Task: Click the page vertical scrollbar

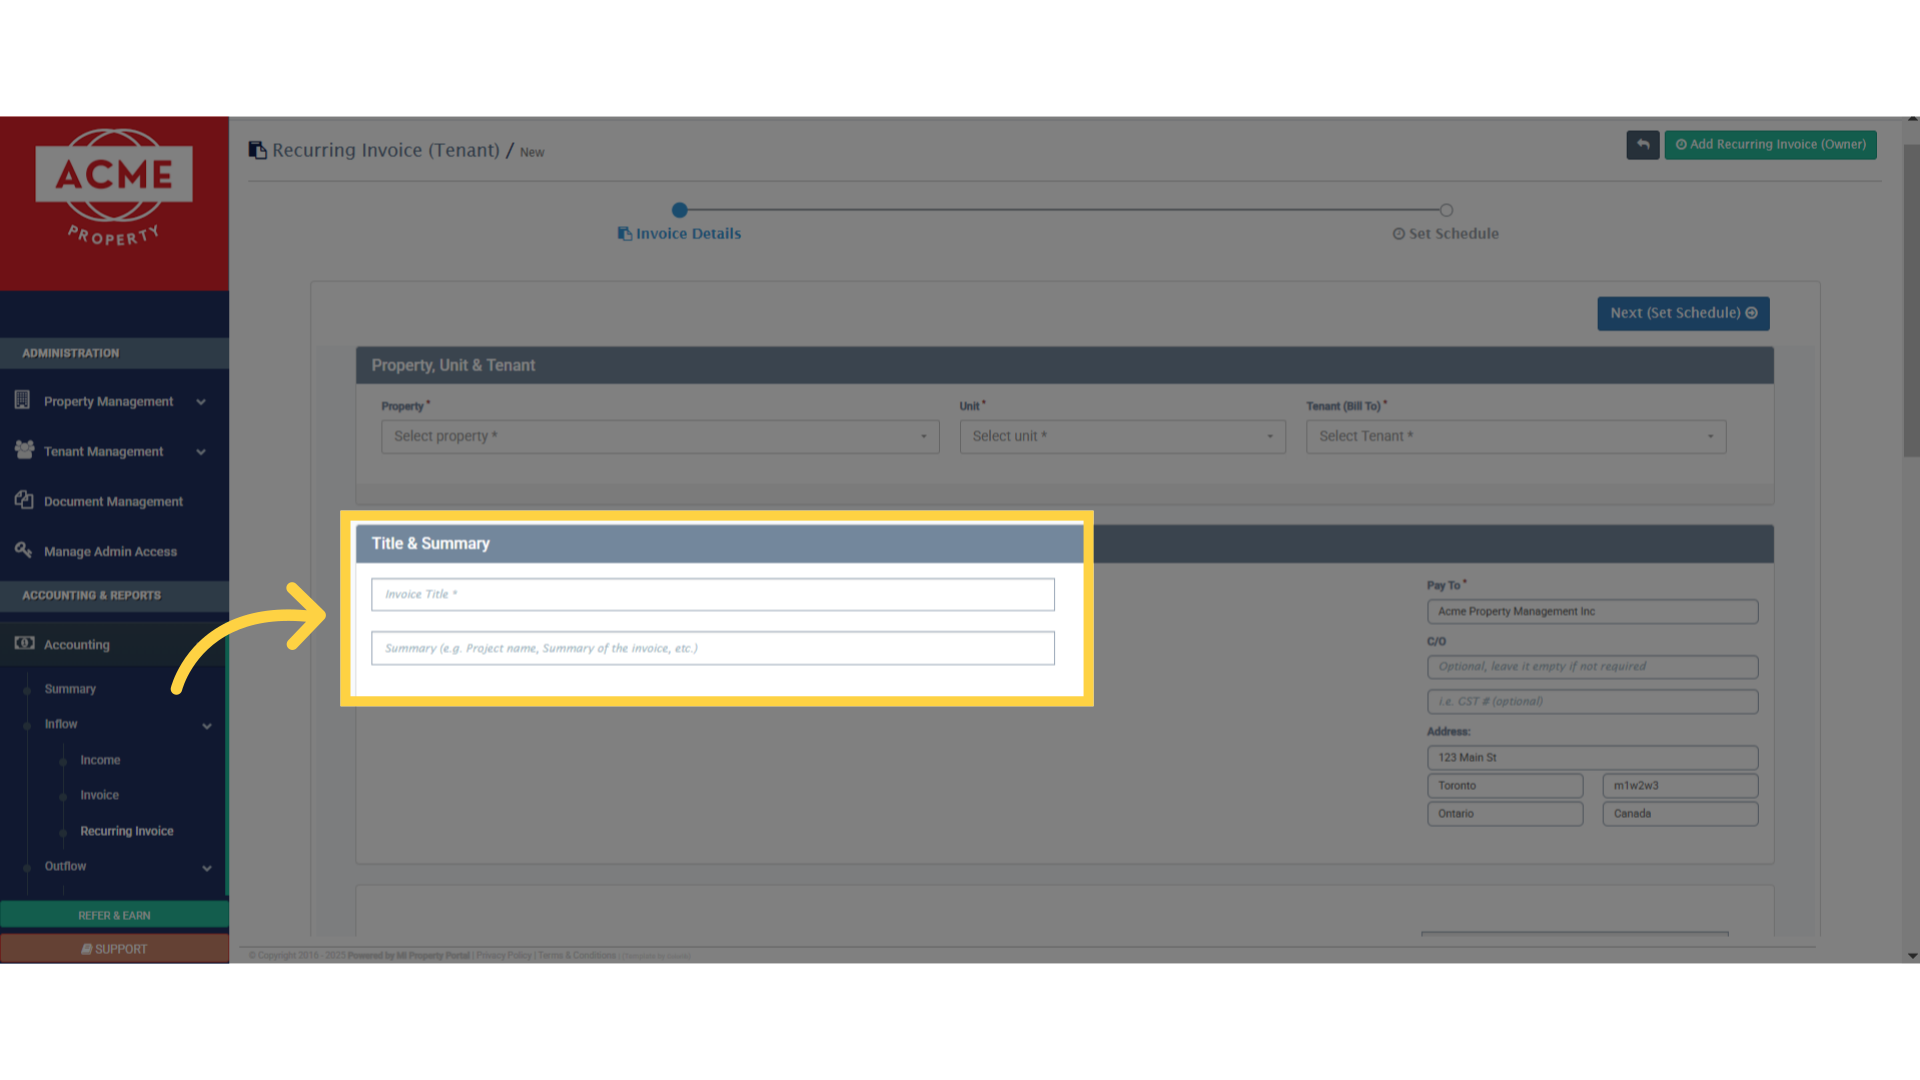Action: [x=1911, y=300]
